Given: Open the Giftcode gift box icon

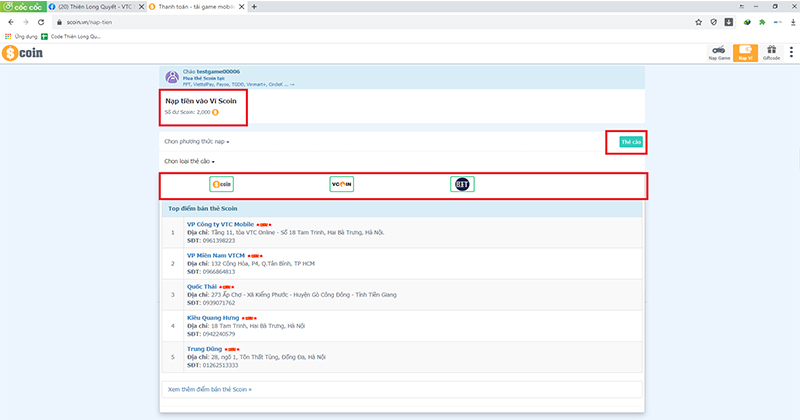Looking at the screenshot, I should coord(771,53).
